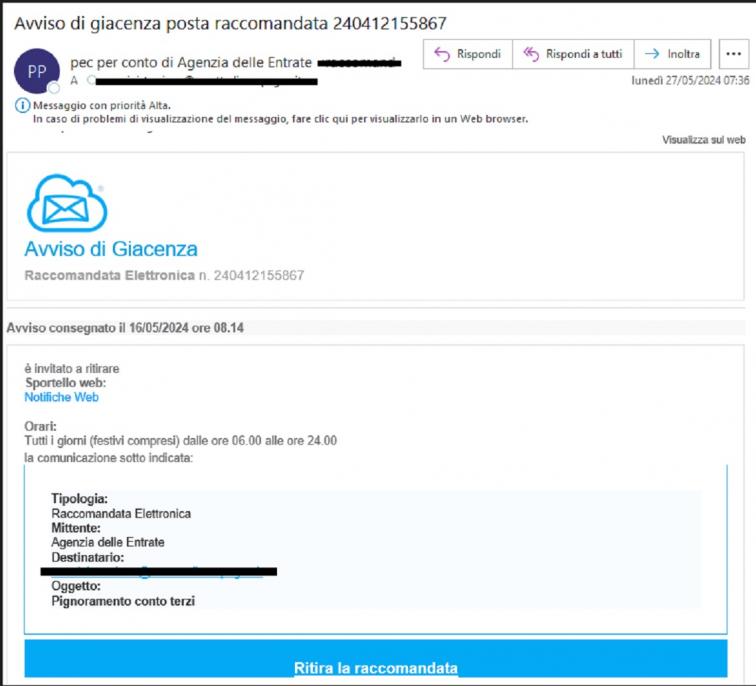This screenshot has width=756, height=686.
Task: Click the cloud envelope logo
Action: (66, 203)
